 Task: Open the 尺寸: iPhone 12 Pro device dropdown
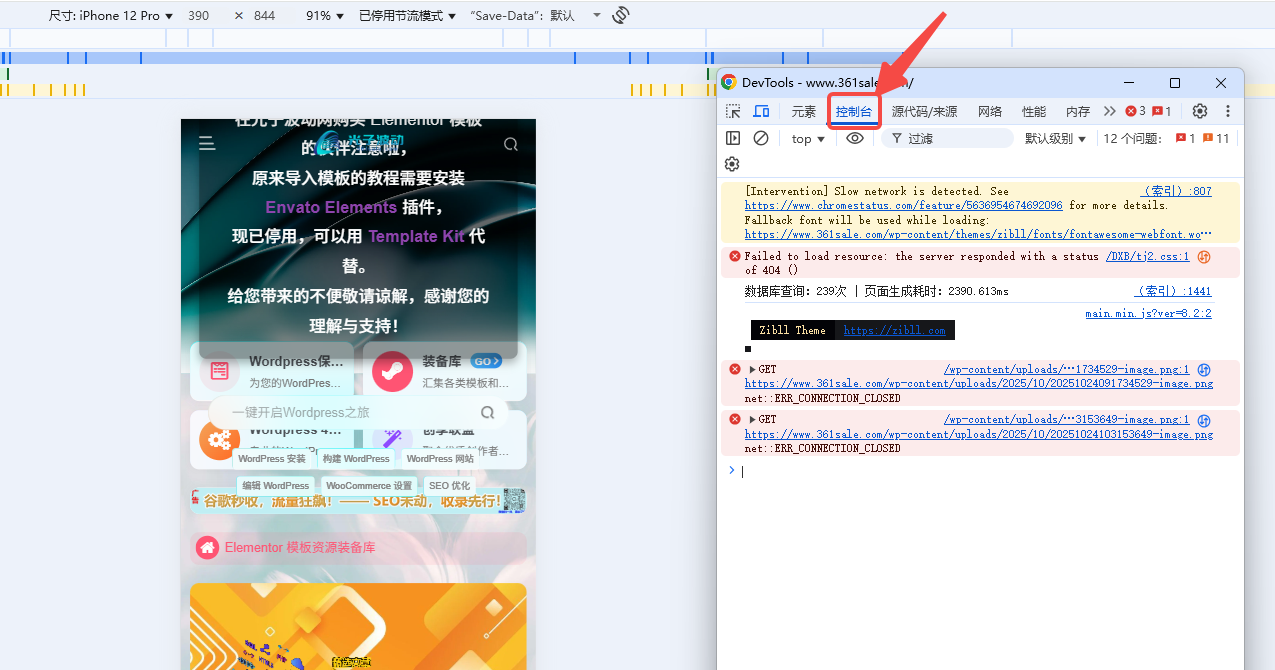(x=111, y=16)
